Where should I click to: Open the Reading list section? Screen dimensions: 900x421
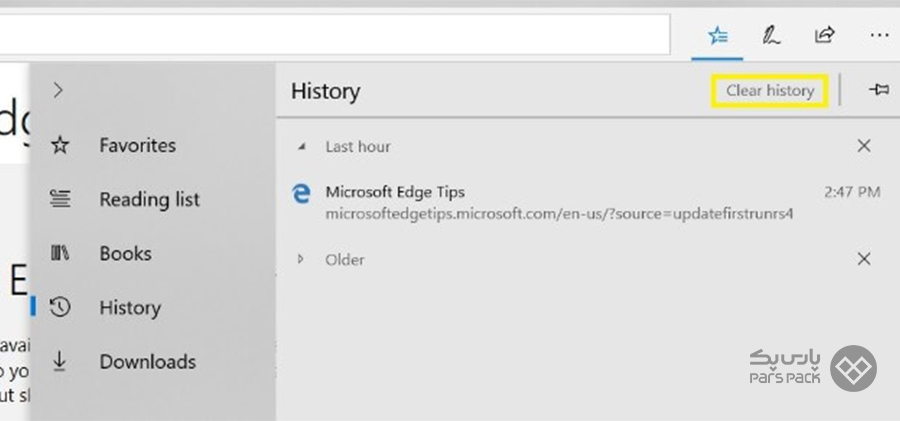click(149, 199)
